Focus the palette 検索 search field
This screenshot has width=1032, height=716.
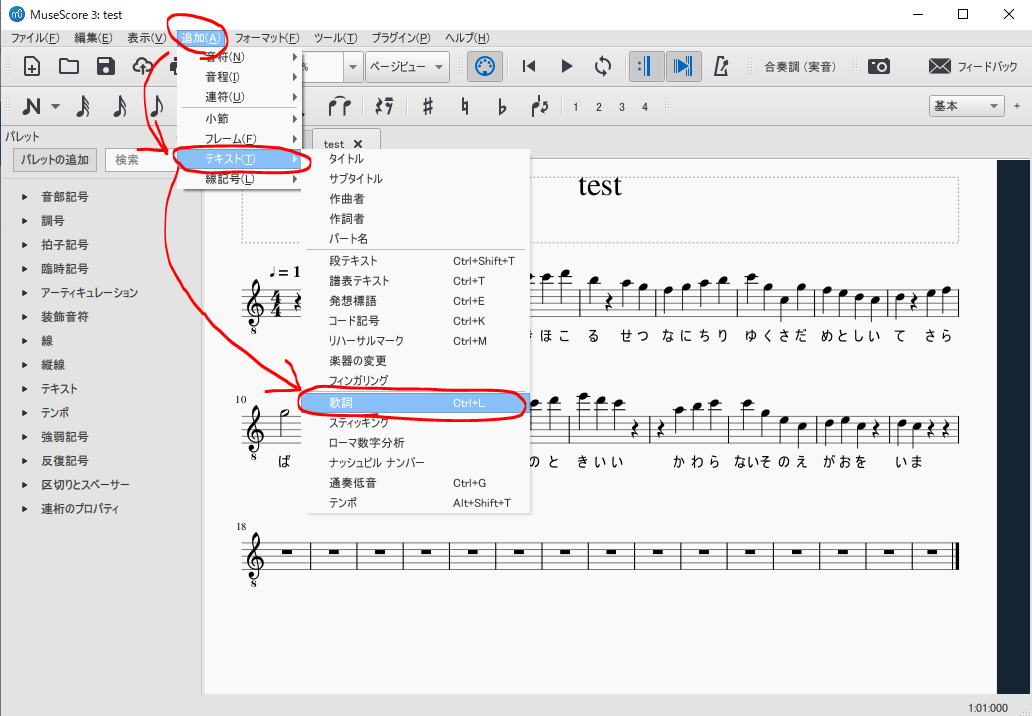point(140,159)
